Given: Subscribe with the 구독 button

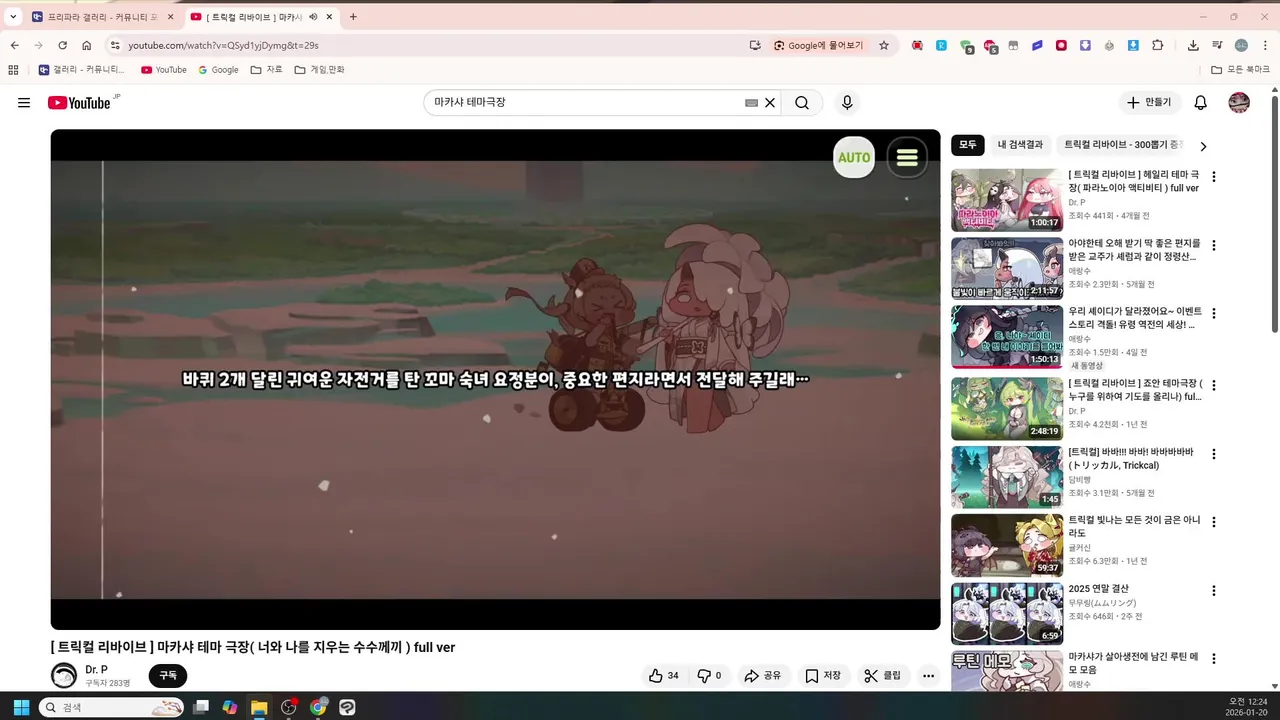Looking at the screenshot, I should click(168, 676).
